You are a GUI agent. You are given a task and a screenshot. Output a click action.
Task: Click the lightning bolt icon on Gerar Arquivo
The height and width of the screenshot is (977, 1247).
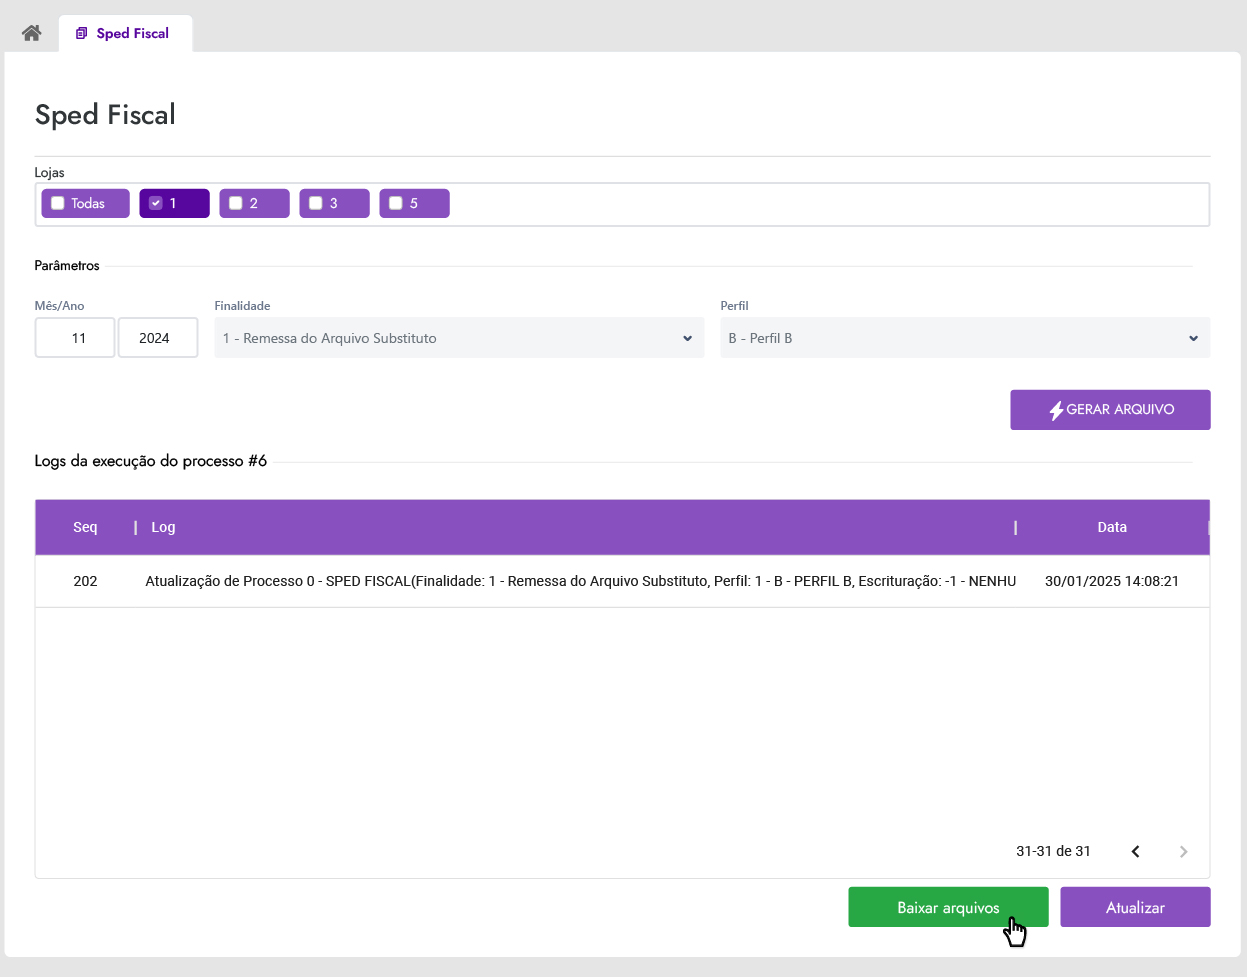coord(1055,410)
